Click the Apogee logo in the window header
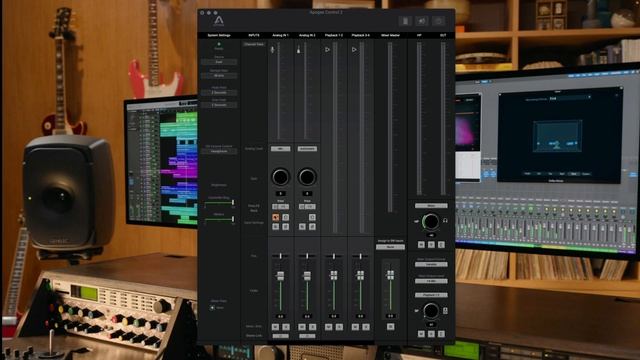 click(x=219, y=20)
